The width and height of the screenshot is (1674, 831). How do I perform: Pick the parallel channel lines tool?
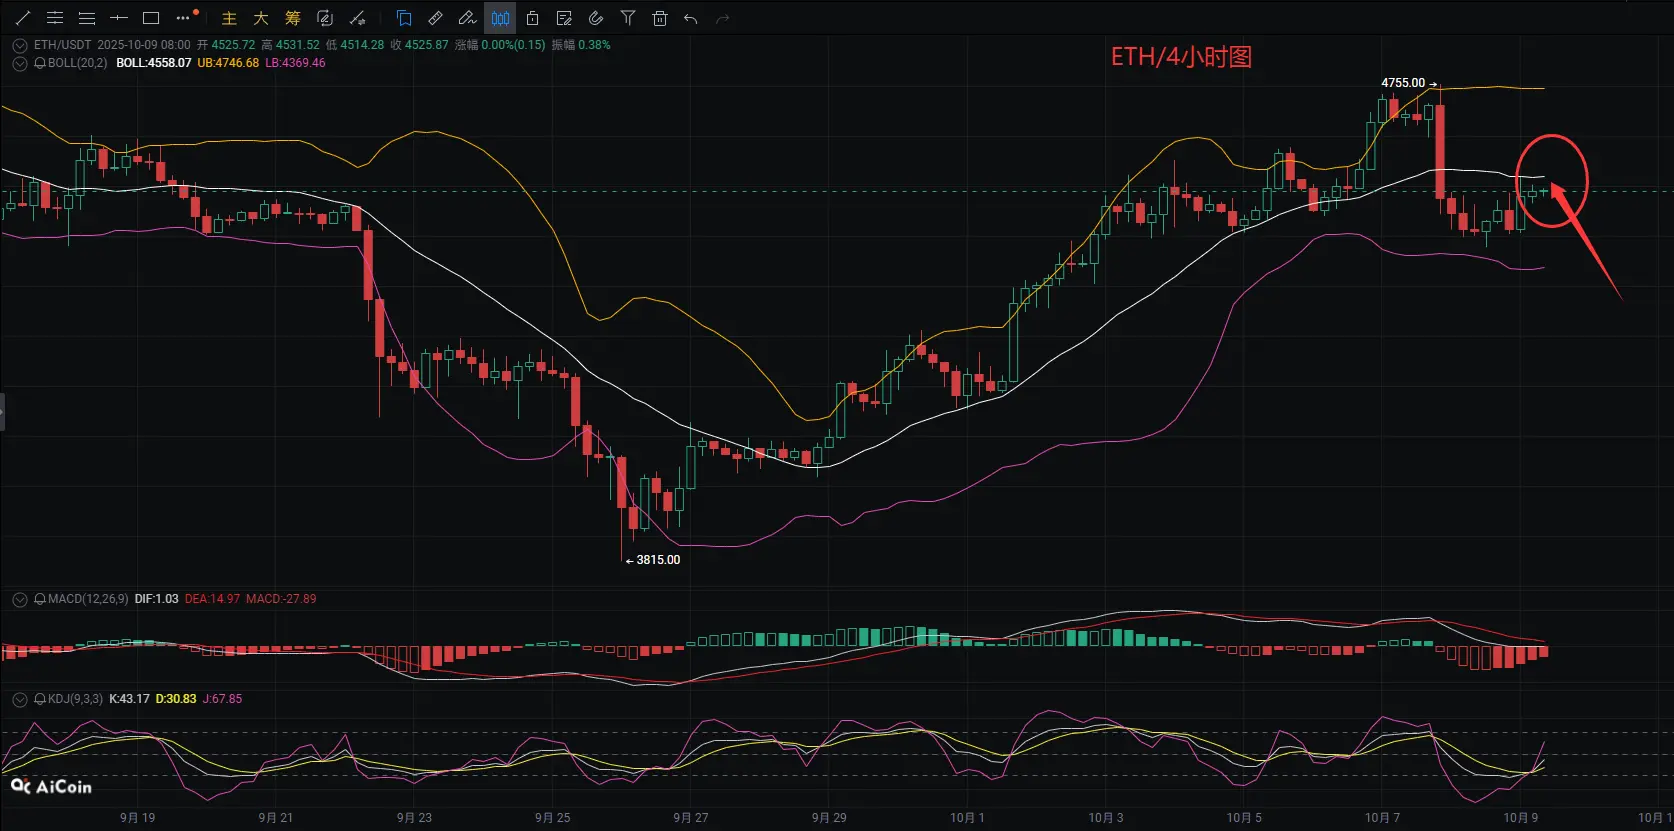click(55, 18)
